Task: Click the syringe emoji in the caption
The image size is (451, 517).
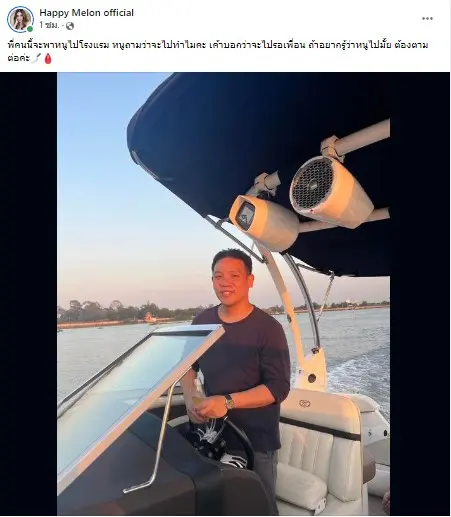Action: 36,58
